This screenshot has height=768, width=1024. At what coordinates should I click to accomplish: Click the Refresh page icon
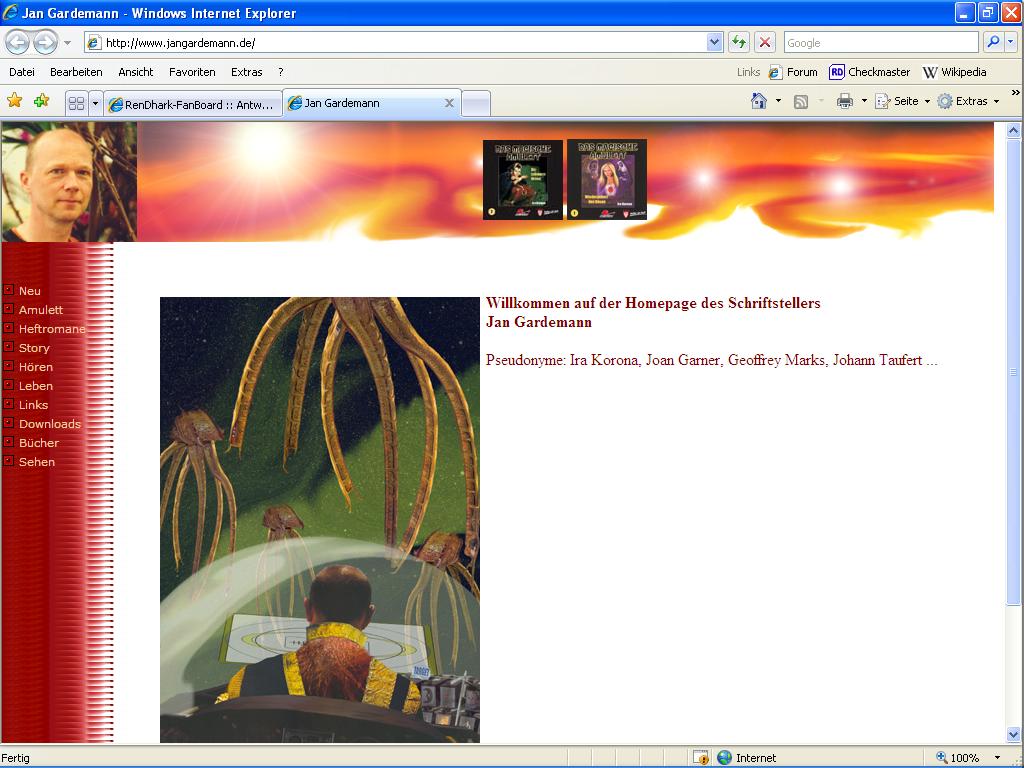(x=739, y=42)
